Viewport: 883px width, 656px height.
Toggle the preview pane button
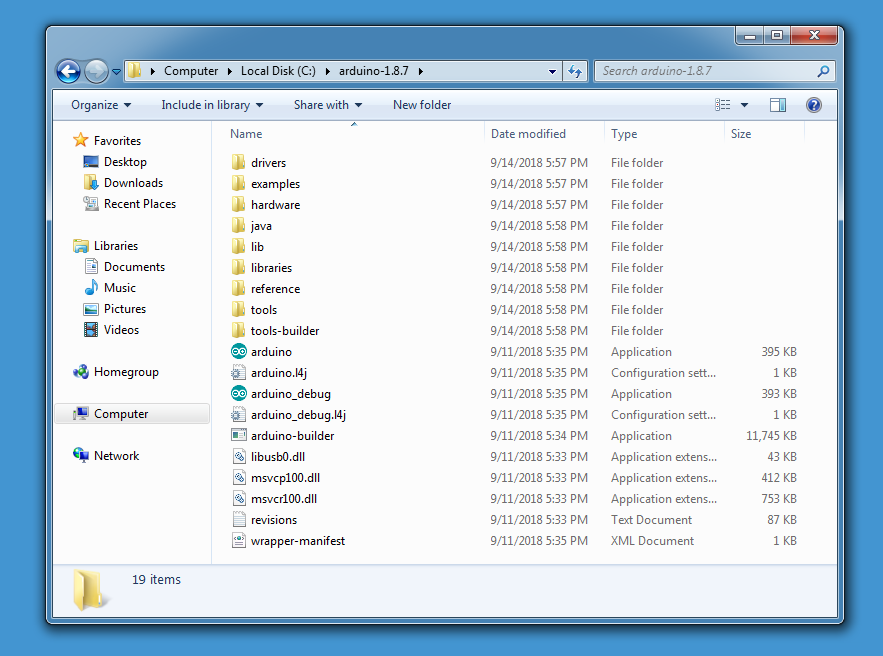(778, 105)
